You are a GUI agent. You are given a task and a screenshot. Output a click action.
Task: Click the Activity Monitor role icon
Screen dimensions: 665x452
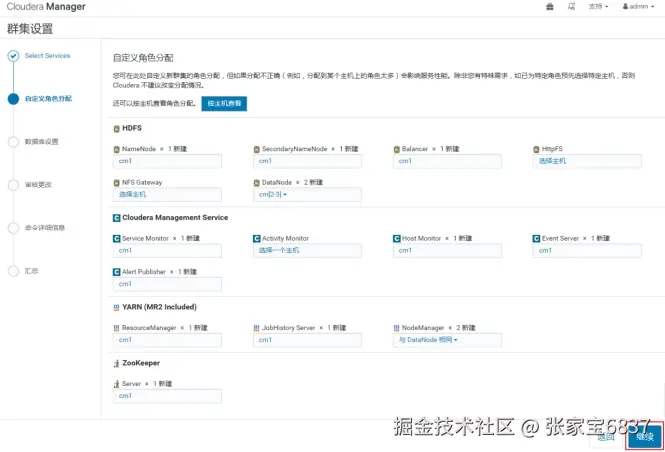[x=257, y=239]
